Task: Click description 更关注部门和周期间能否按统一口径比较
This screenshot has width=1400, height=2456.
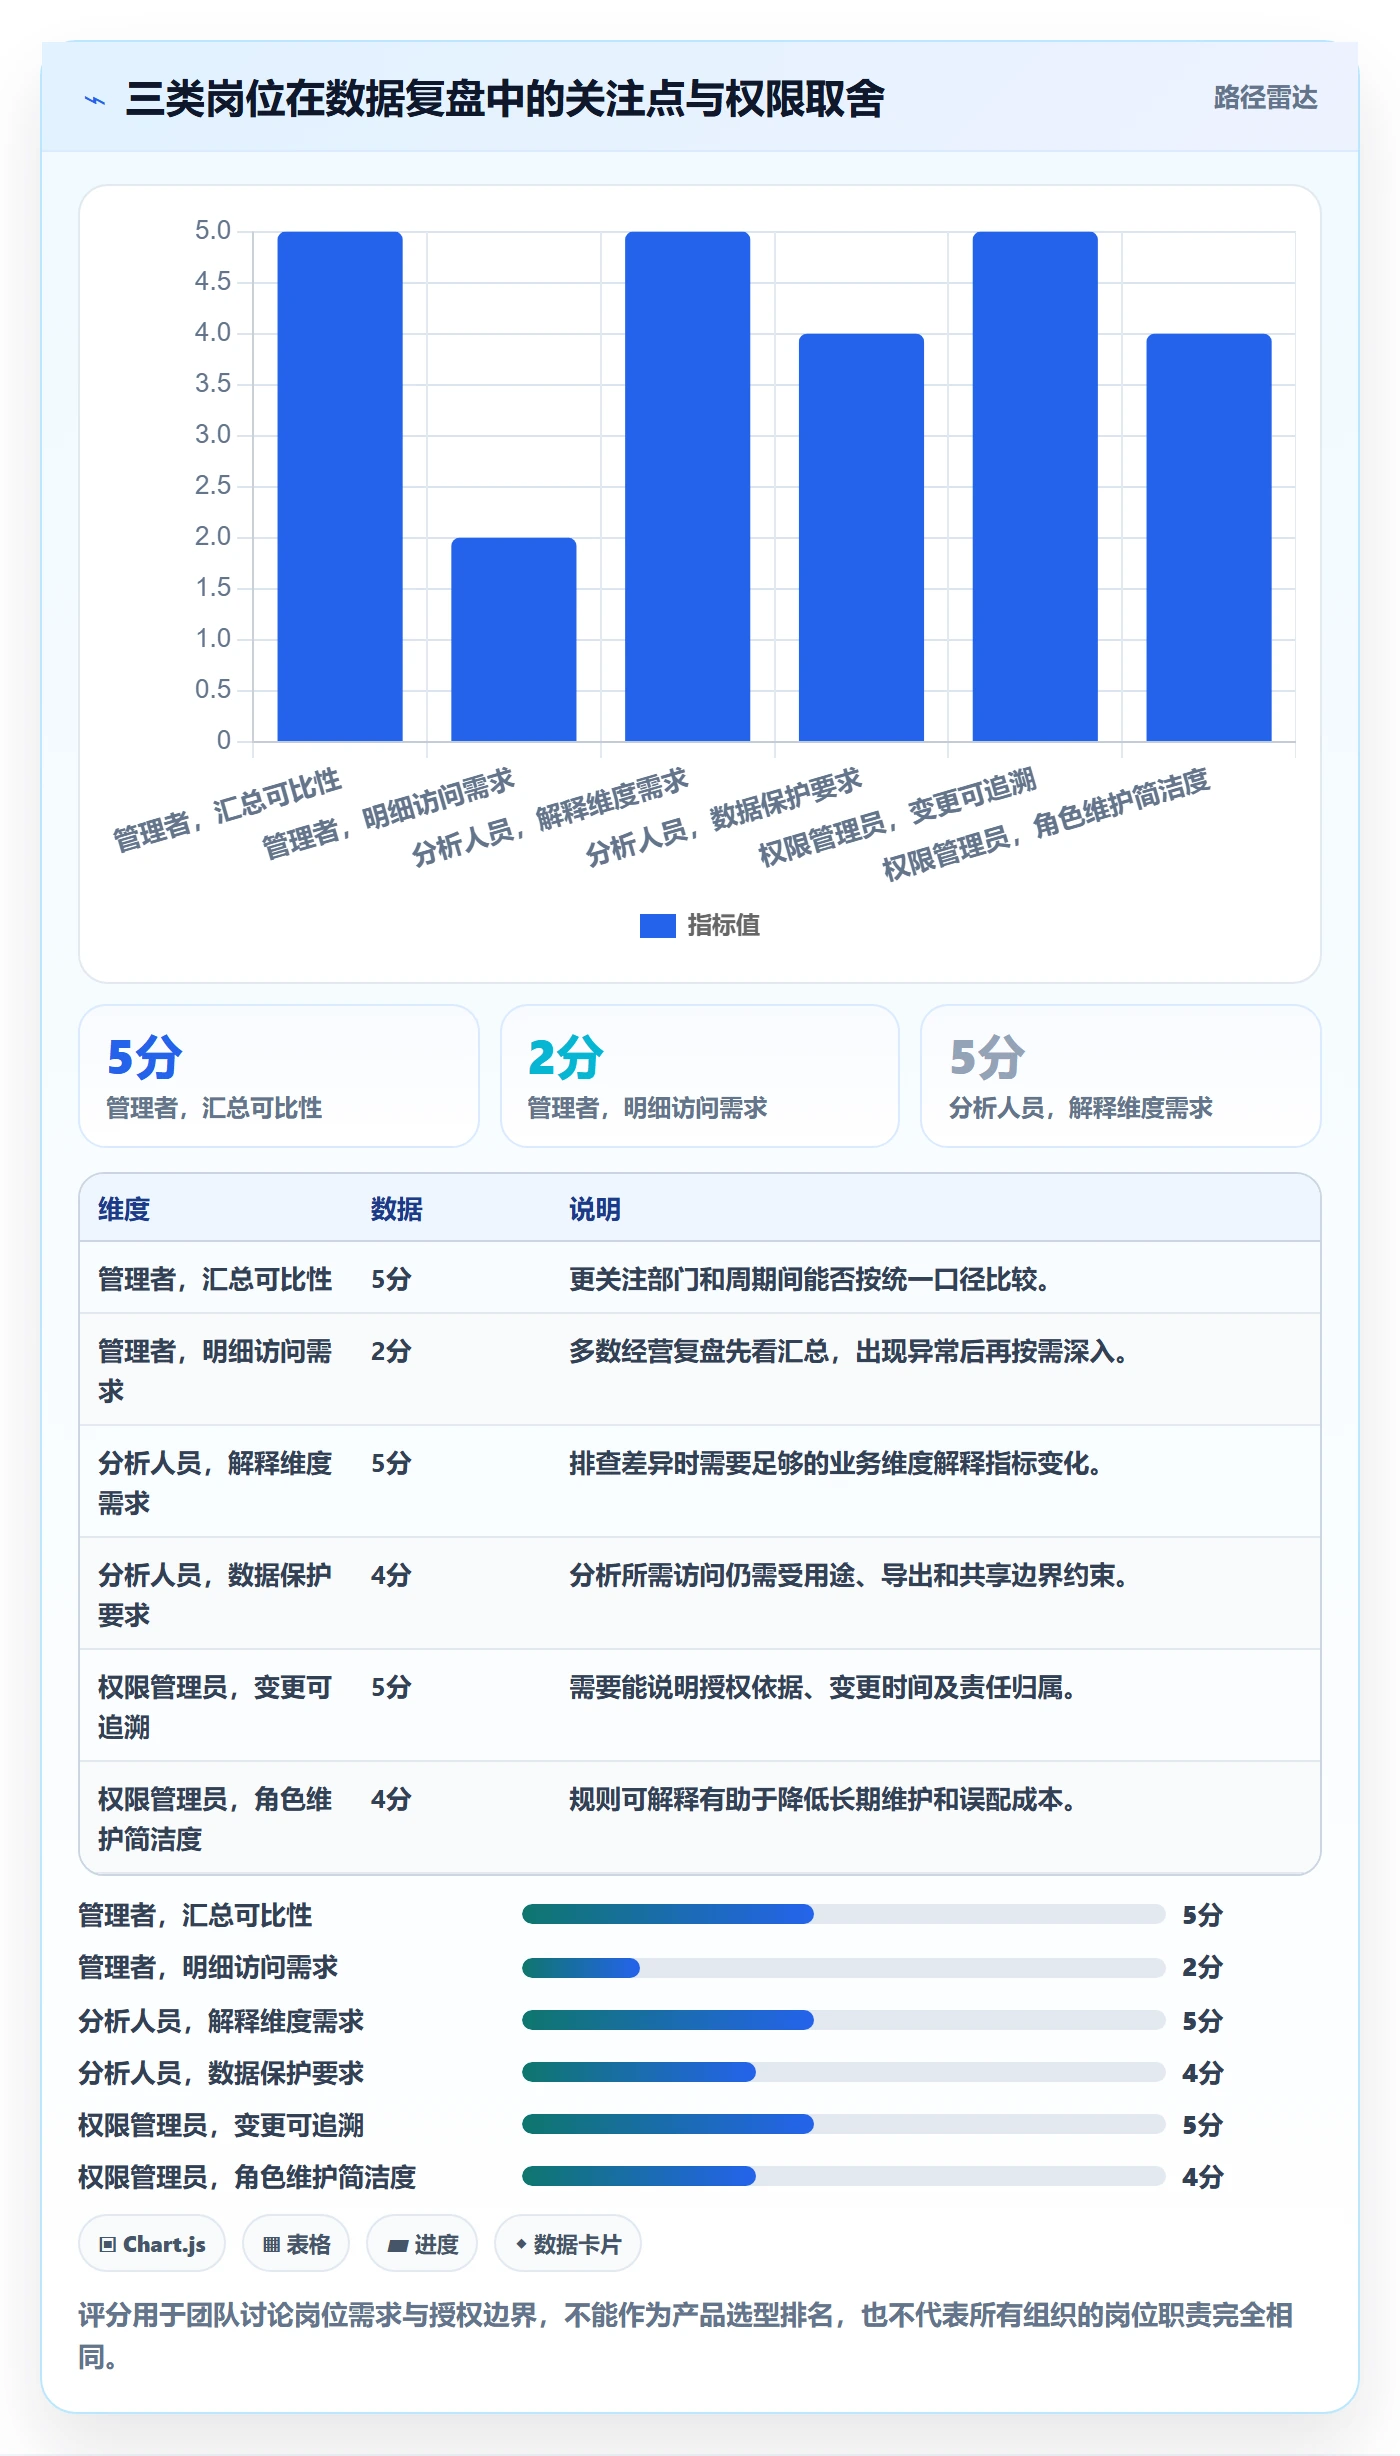Action: pos(809,1279)
